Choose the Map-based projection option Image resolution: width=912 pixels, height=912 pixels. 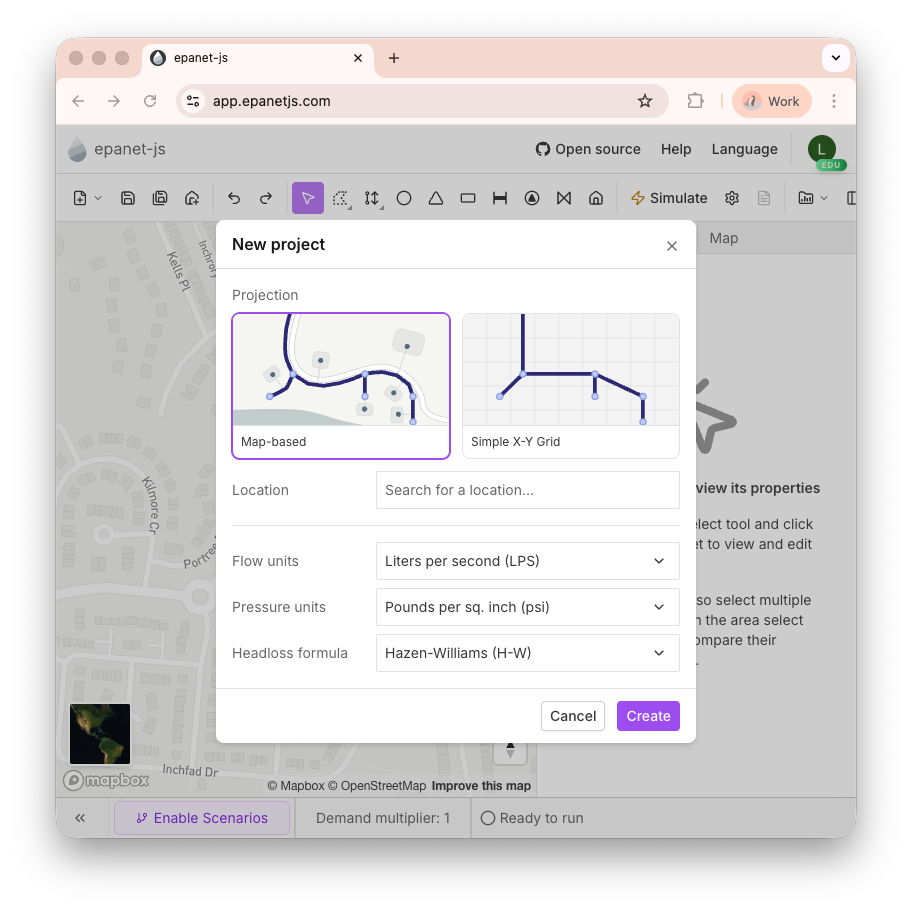[x=341, y=385]
